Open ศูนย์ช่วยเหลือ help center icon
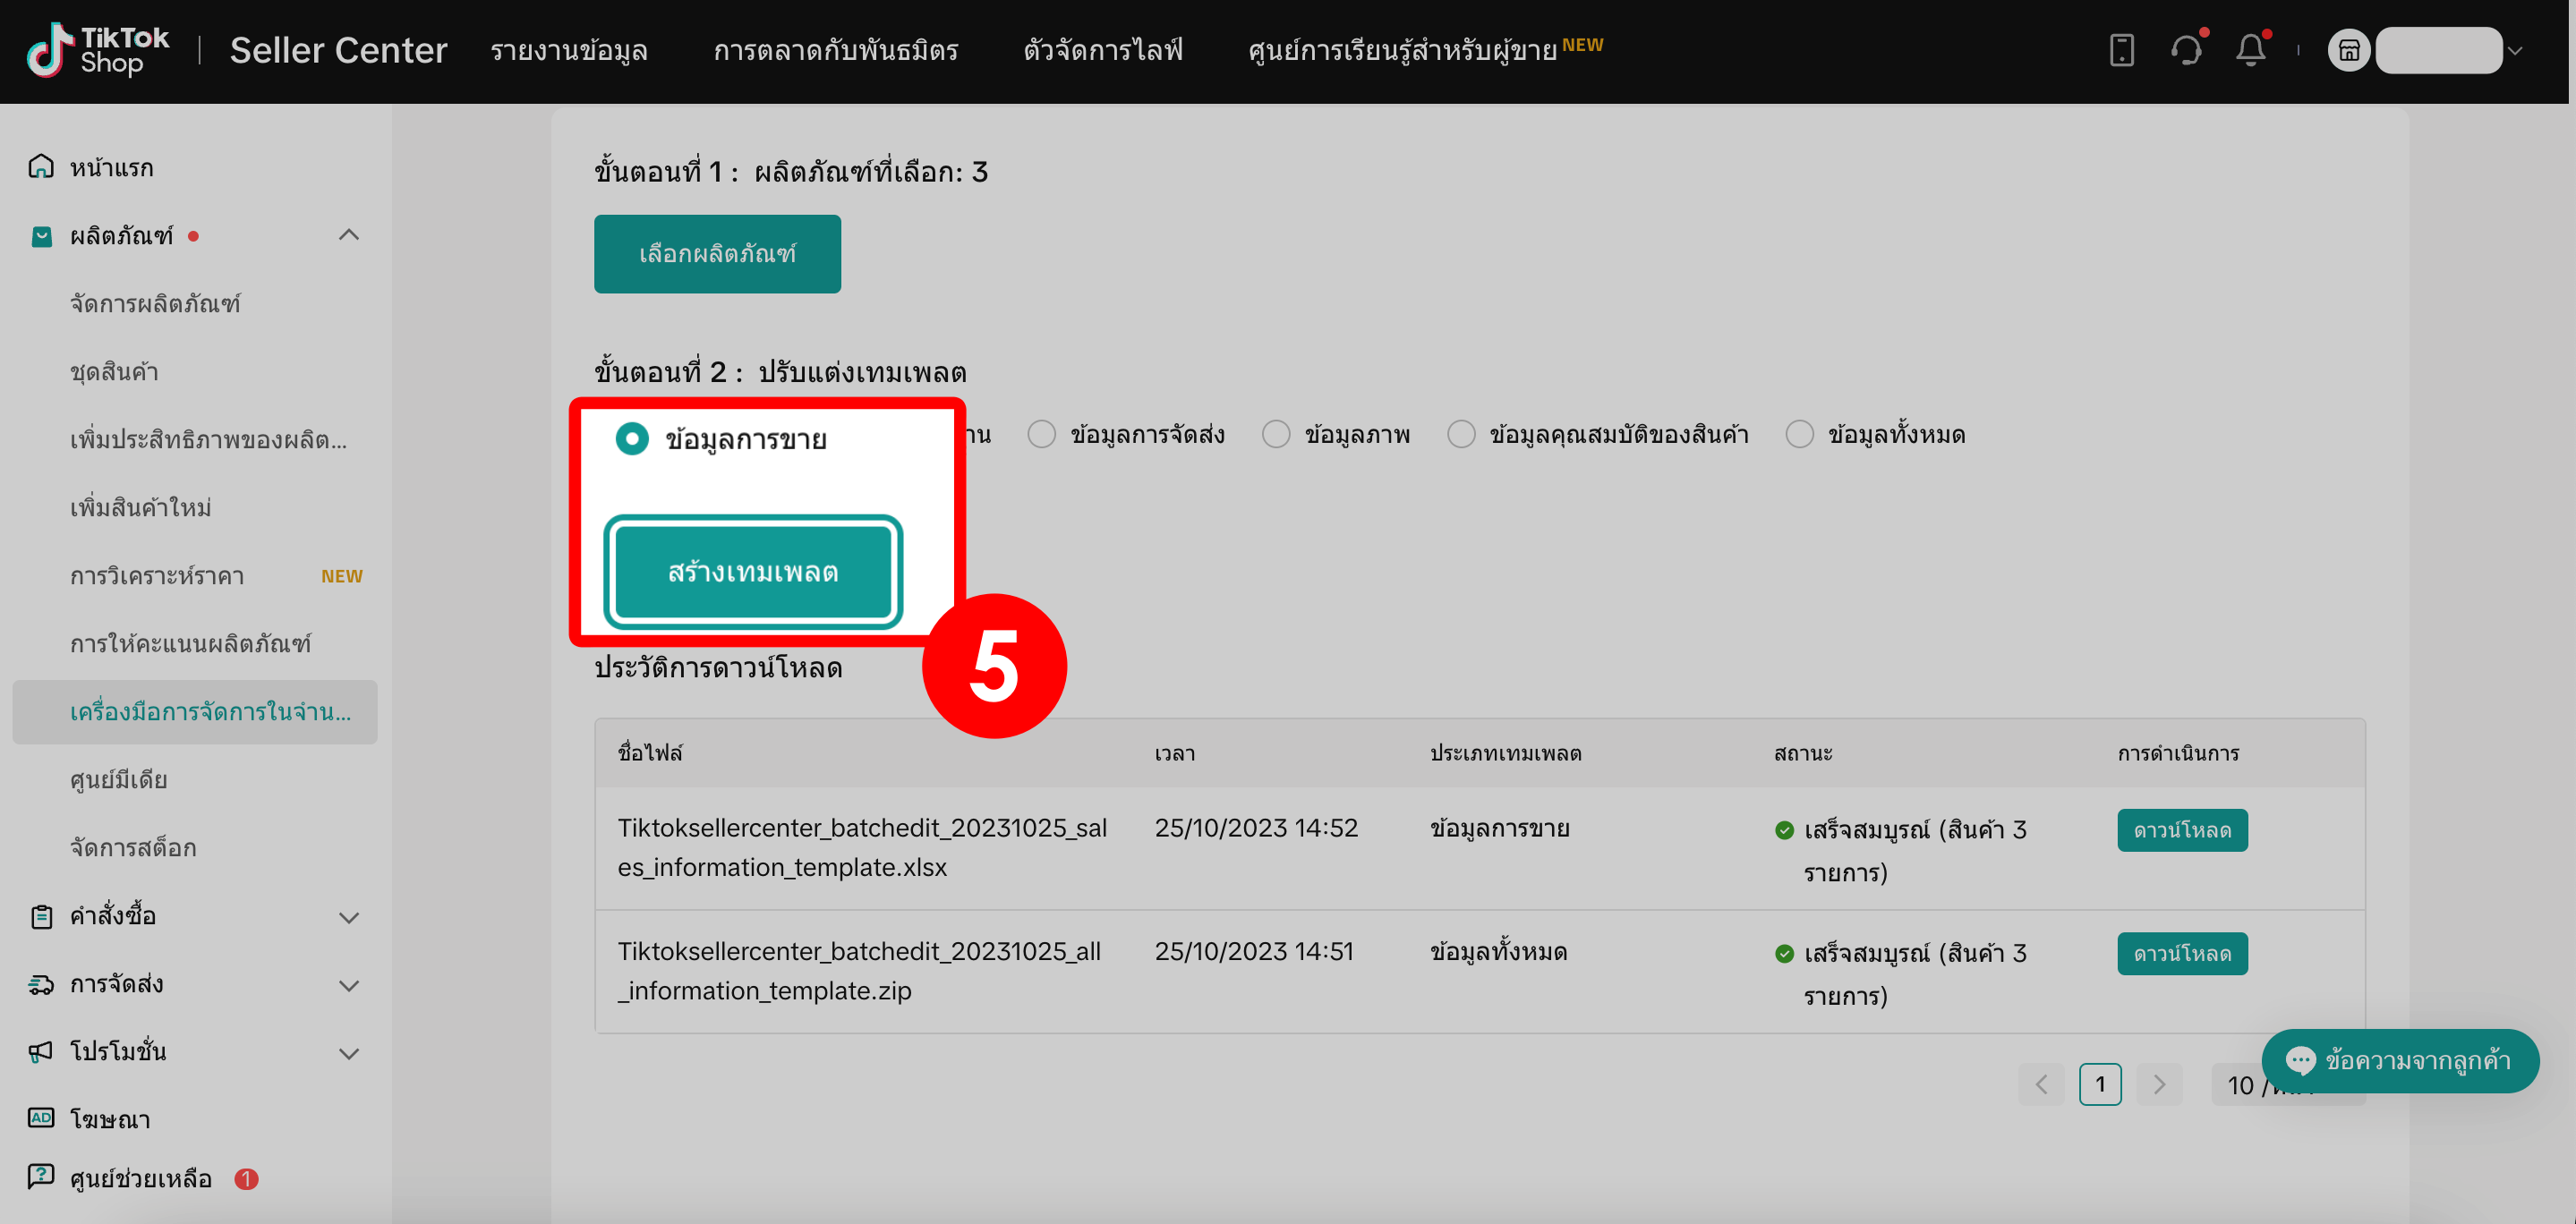This screenshot has height=1224, width=2576. tap(41, 1177)
